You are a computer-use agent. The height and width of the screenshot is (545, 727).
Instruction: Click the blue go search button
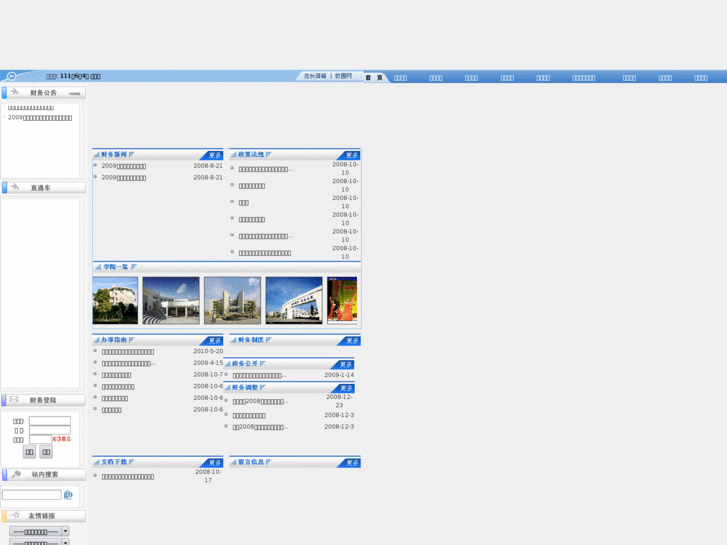[68, 495]
